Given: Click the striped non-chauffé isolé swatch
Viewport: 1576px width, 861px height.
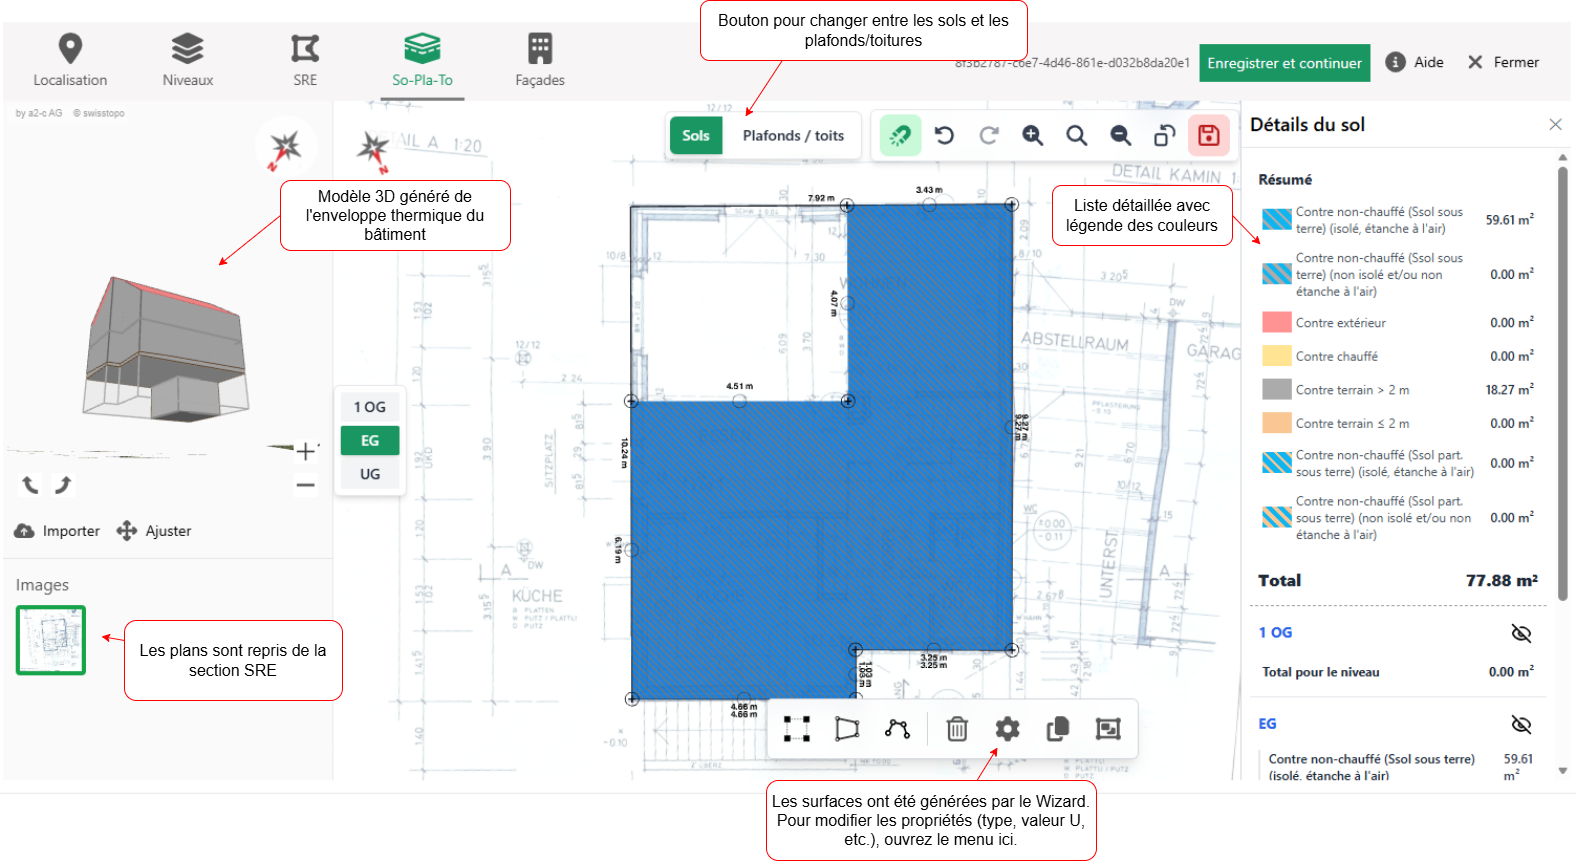Looking at the screenshot, I should coord(1277,219).
